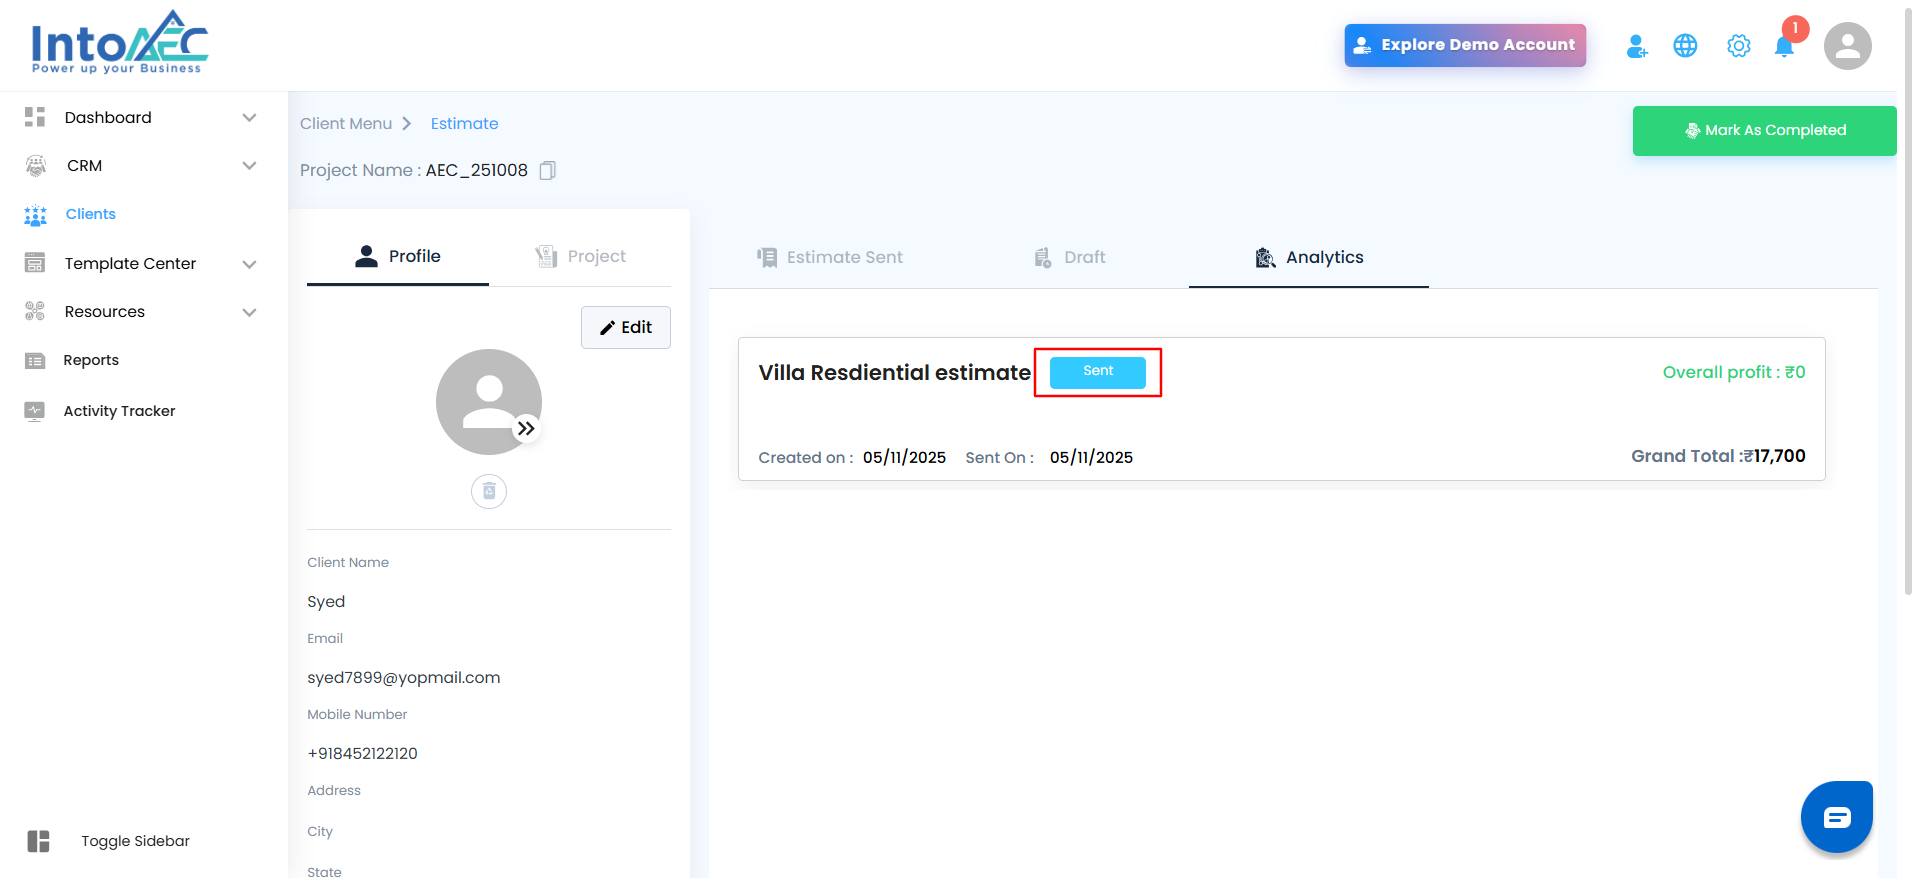
Task: Open settings gear in top bar
Action: 1738,46
